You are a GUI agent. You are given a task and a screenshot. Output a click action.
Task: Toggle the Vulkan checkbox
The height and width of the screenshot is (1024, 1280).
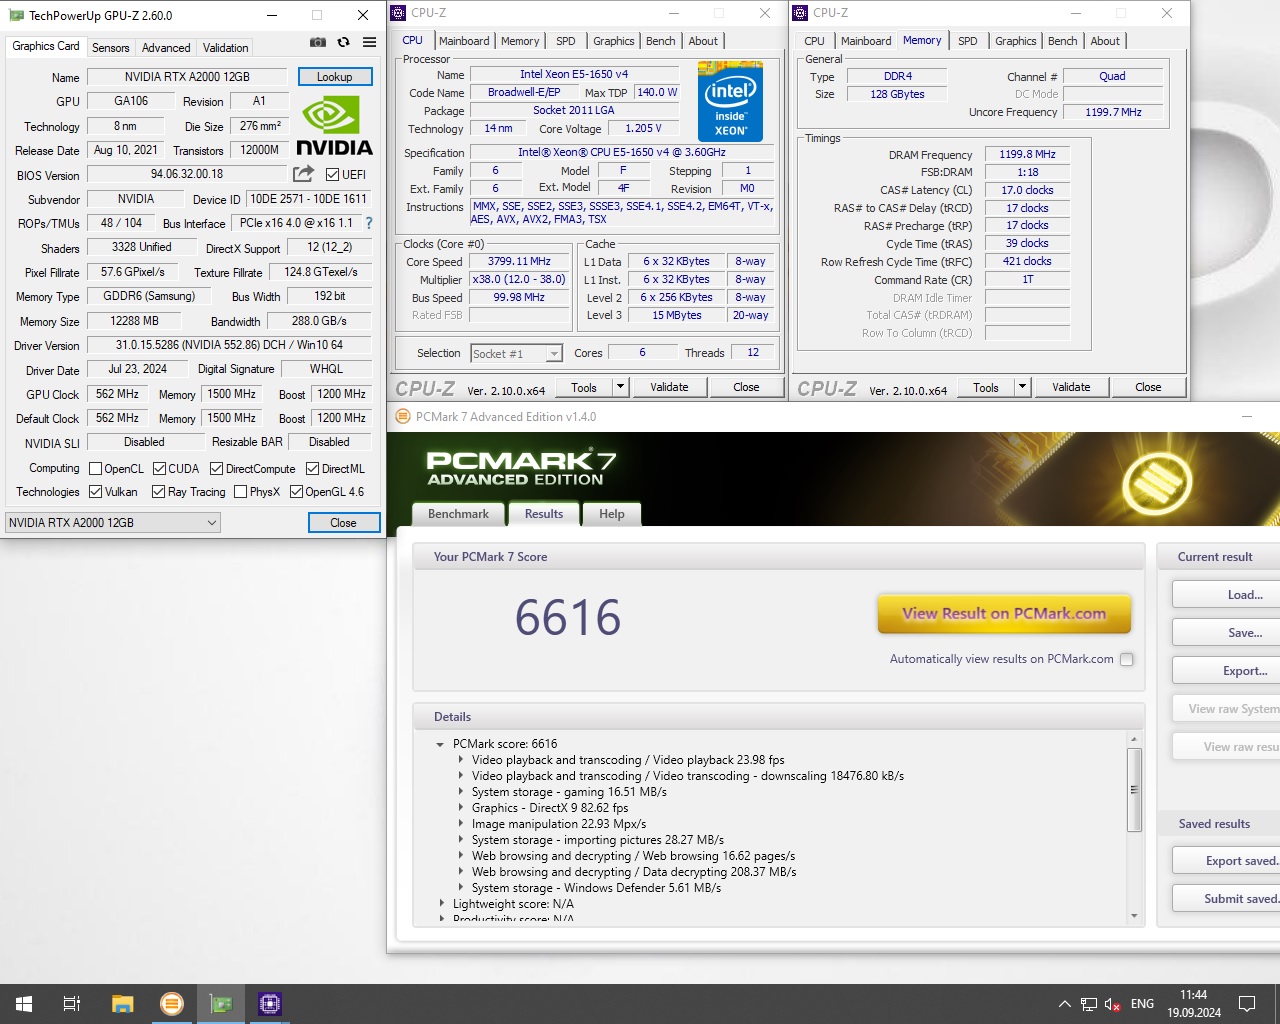point(96,491)
